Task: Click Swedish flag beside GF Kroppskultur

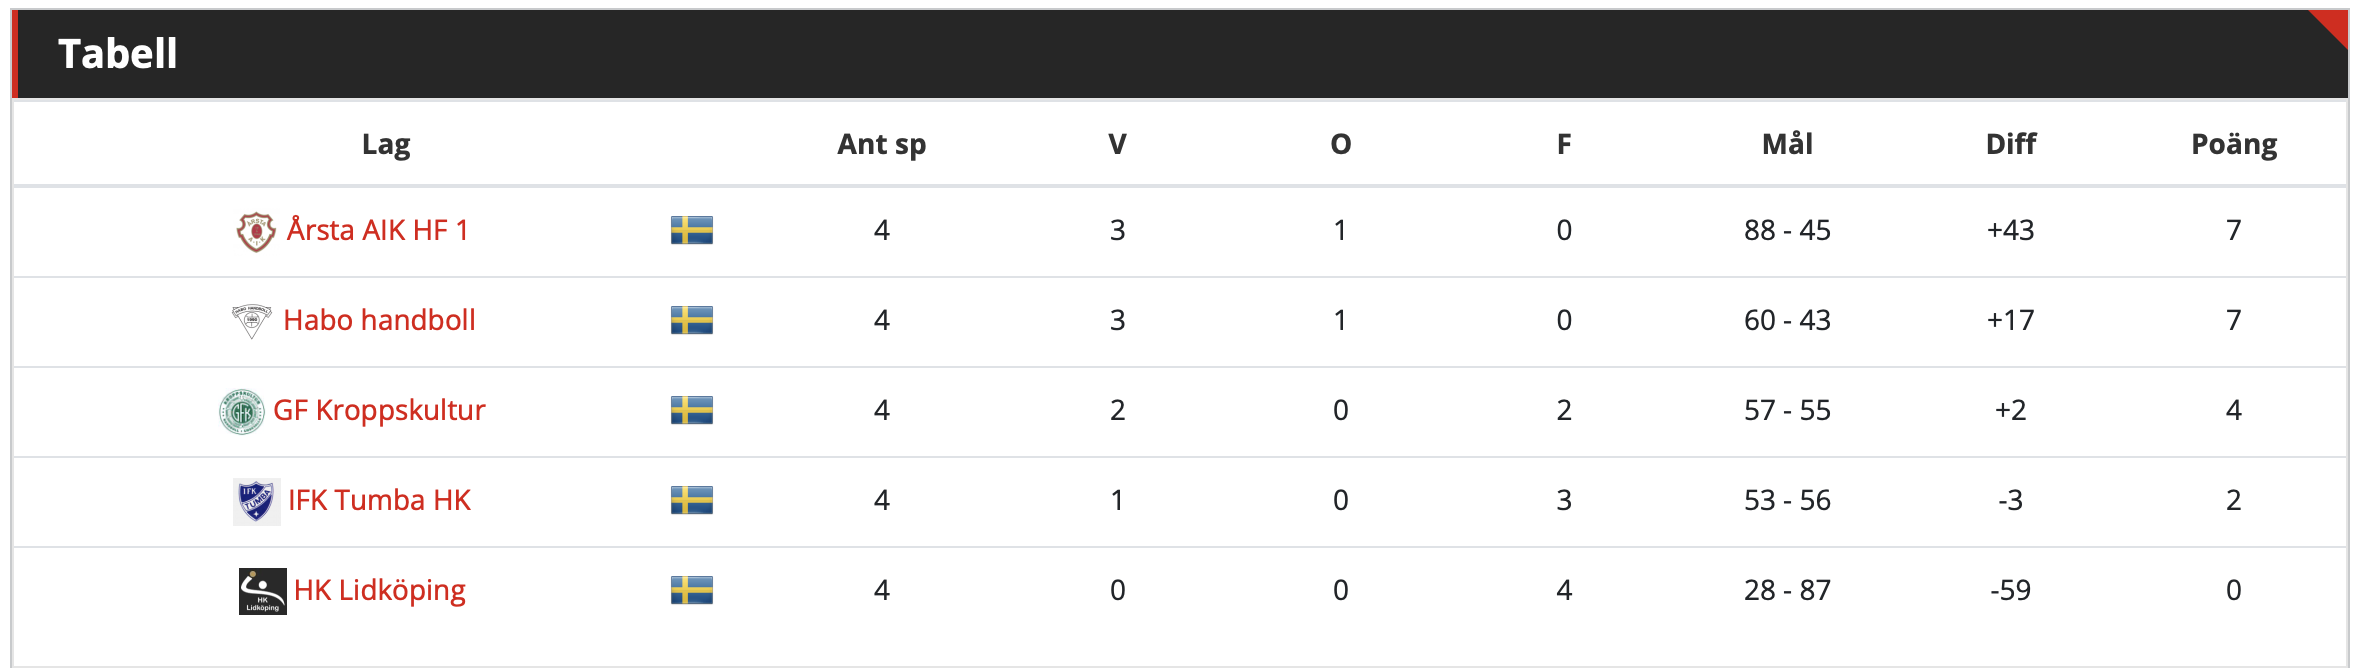Action: pyautogui.click(x=691, y=410)
